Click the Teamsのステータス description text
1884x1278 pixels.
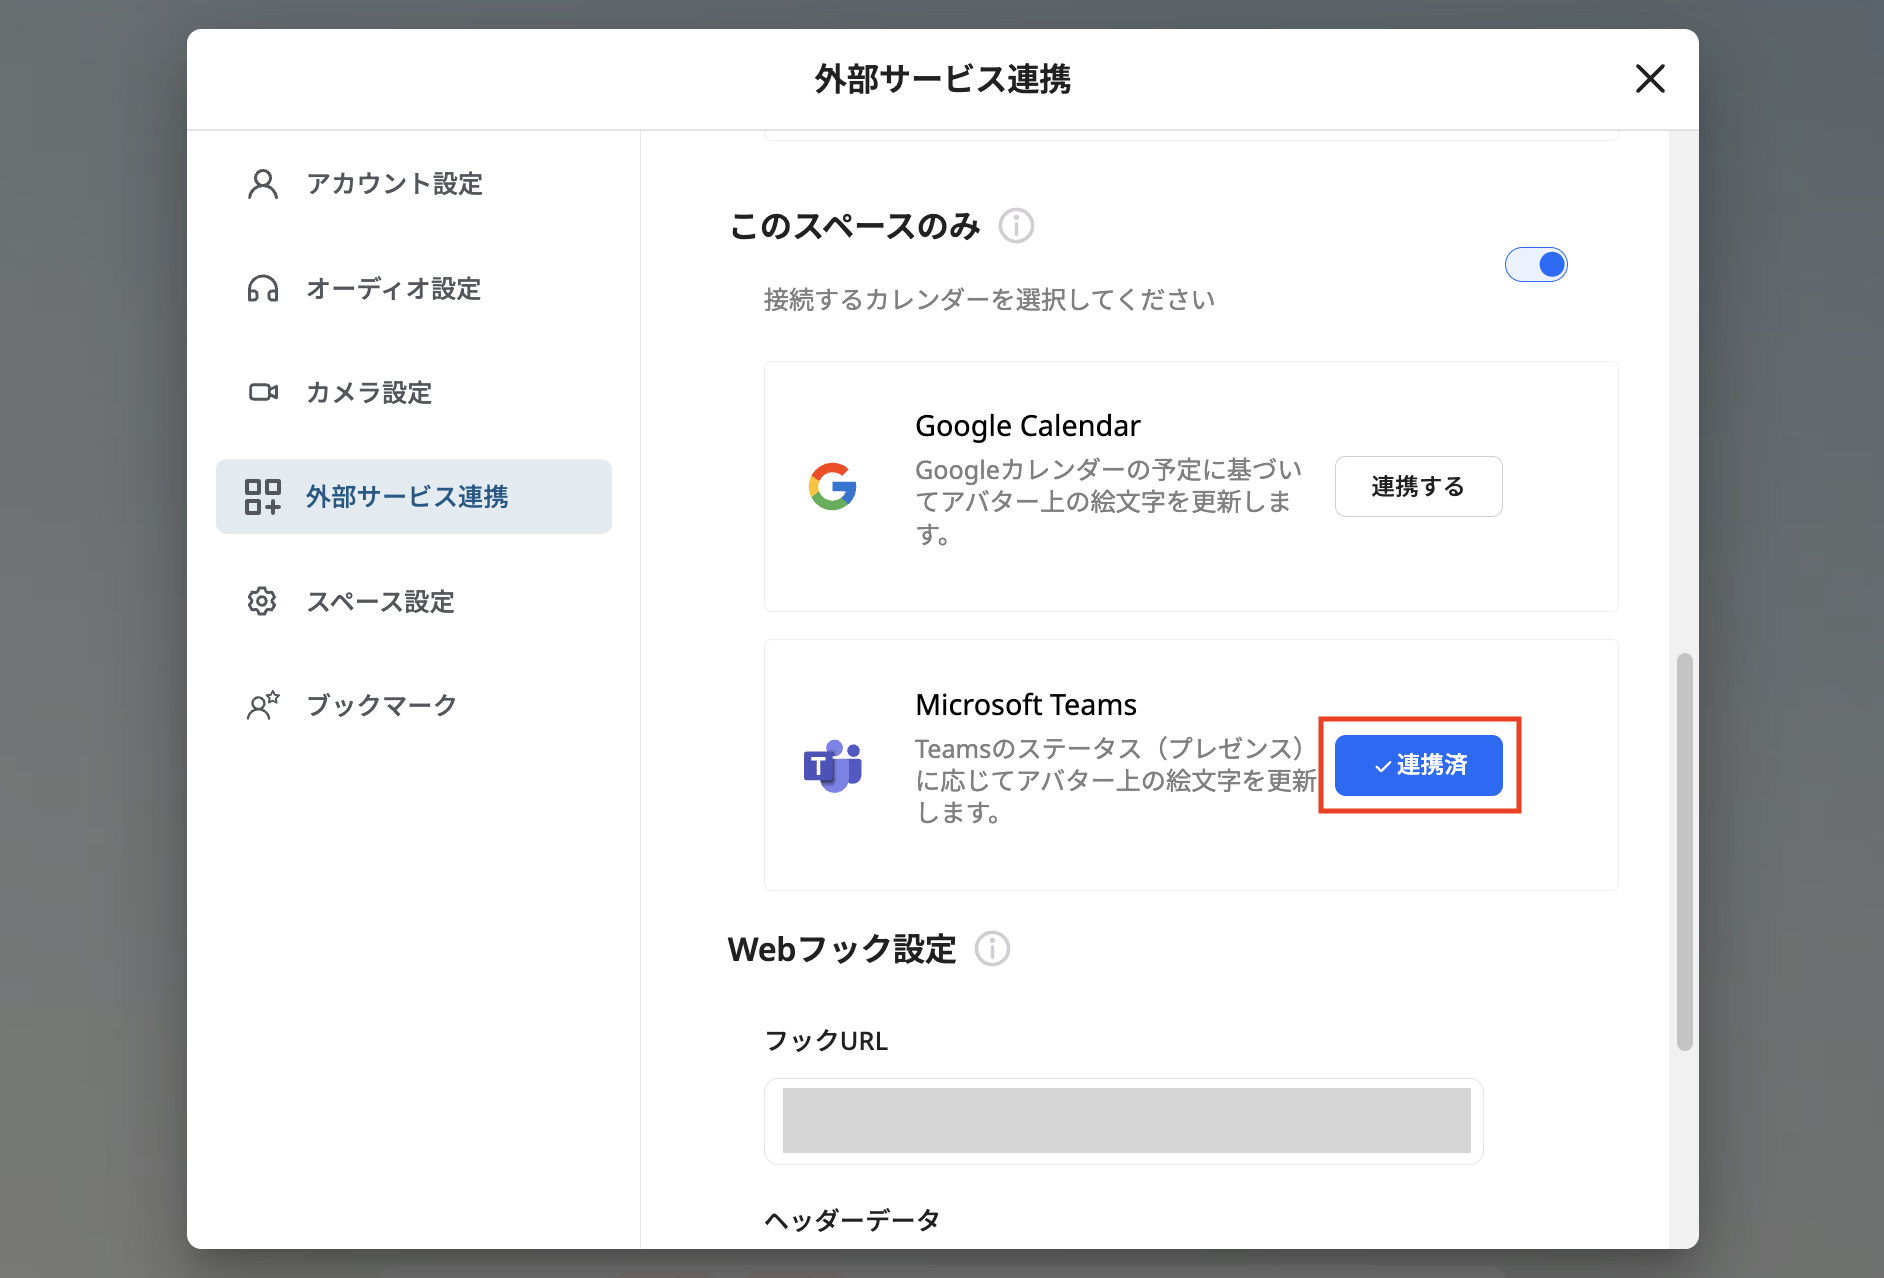(1116, 780)
